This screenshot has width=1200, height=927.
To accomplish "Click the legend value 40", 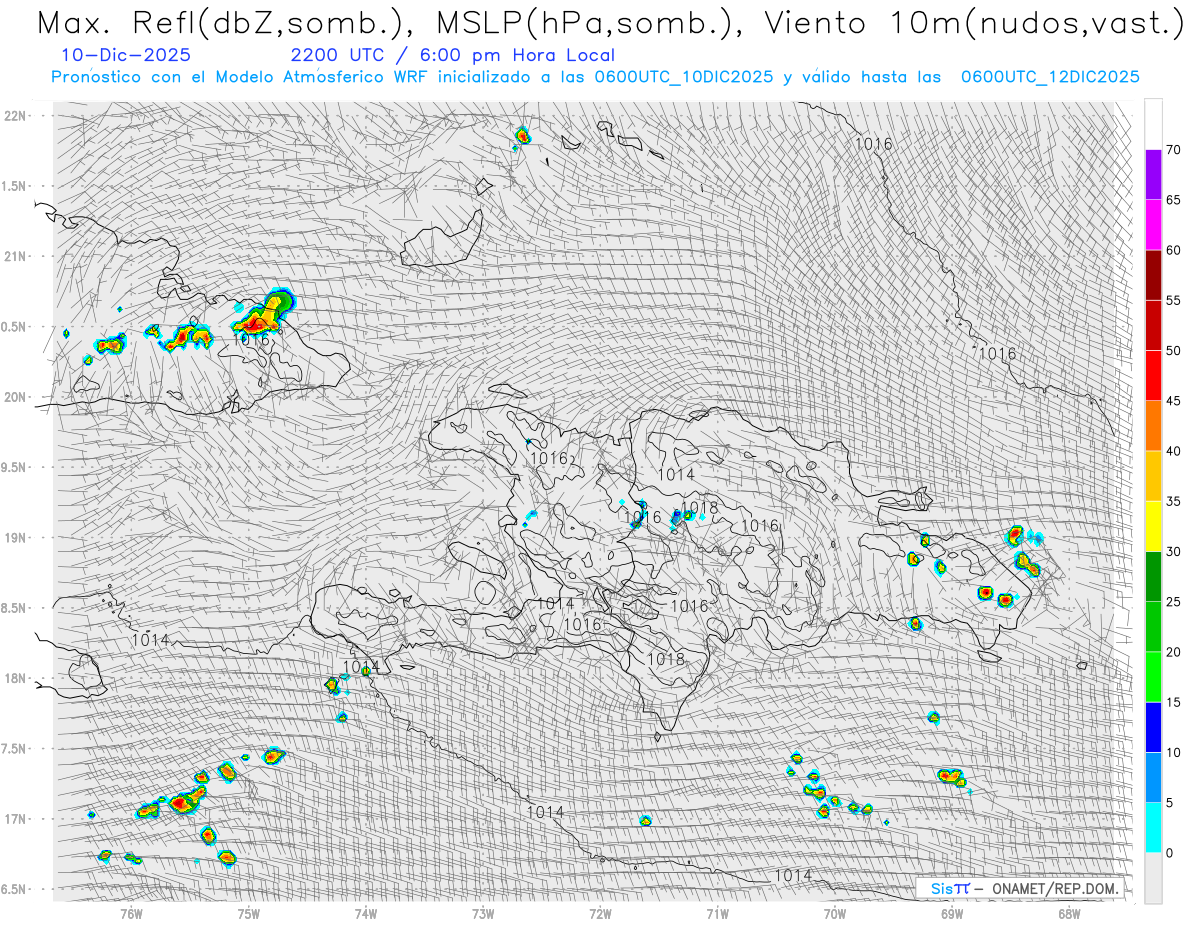I will [x=1173, y=451].
